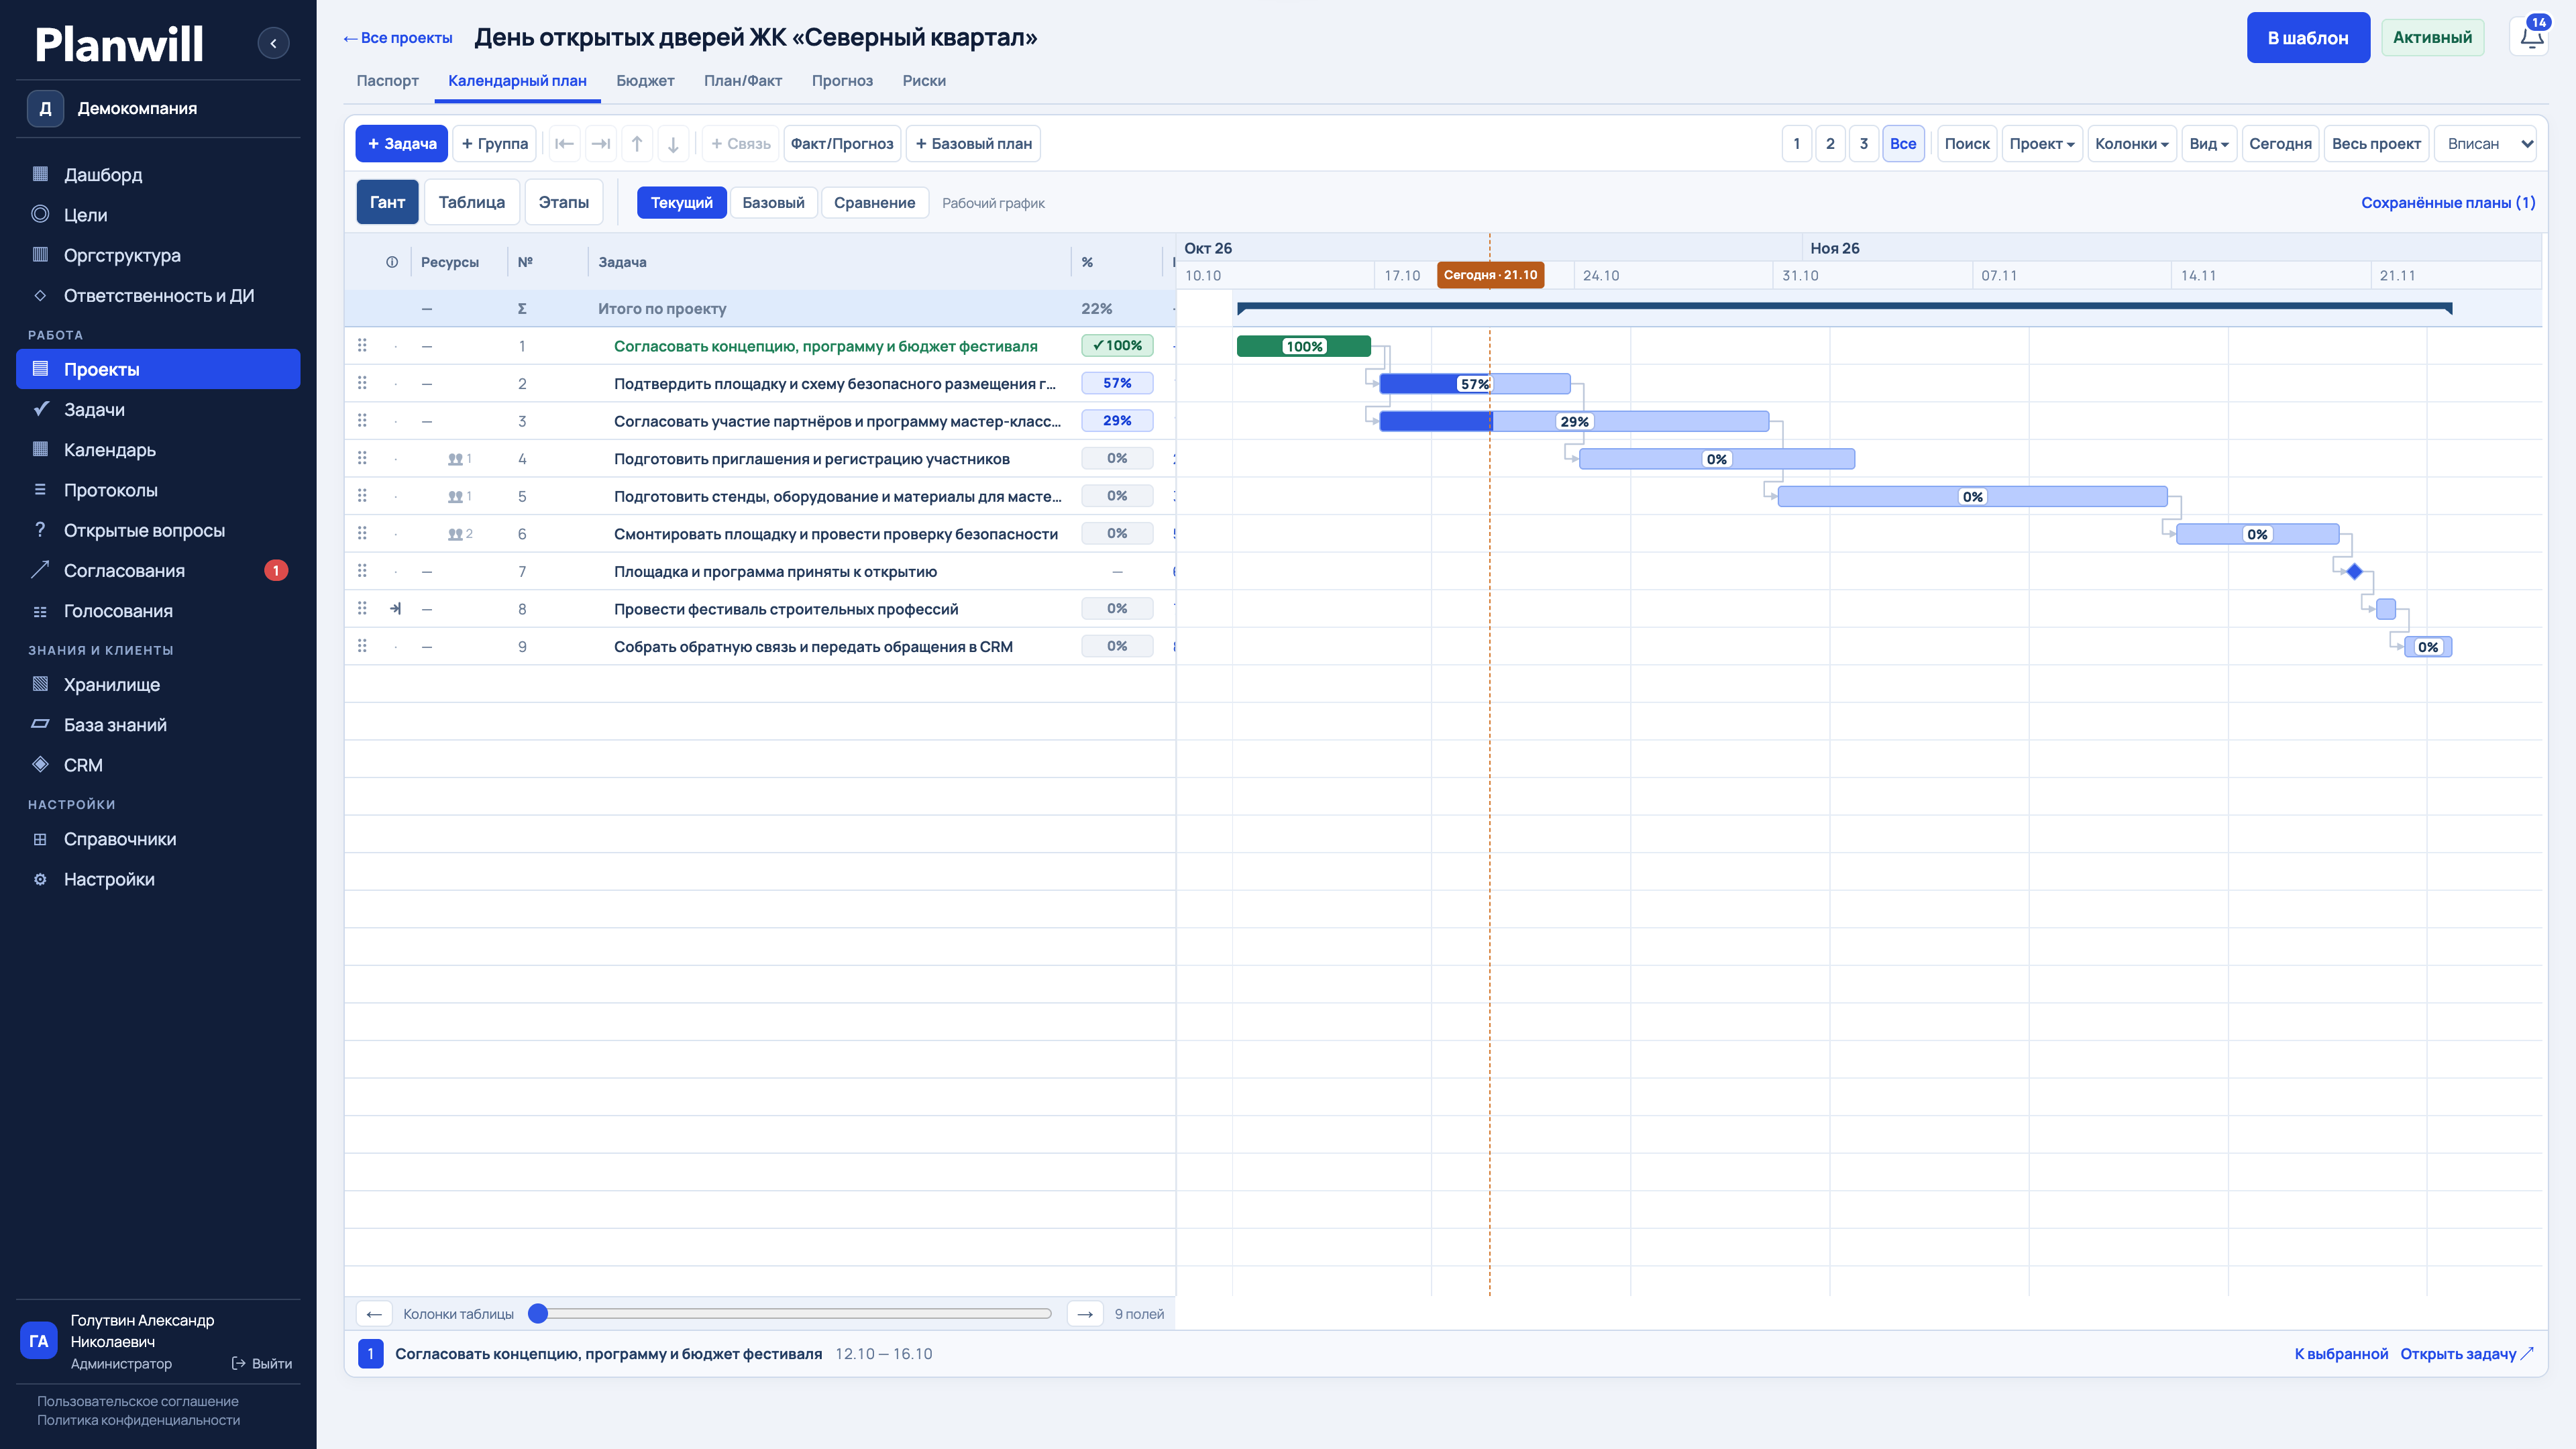Open Цели in the sidebar
The width and height of the screenshot is (2576, 1449).
click(158, 215)
